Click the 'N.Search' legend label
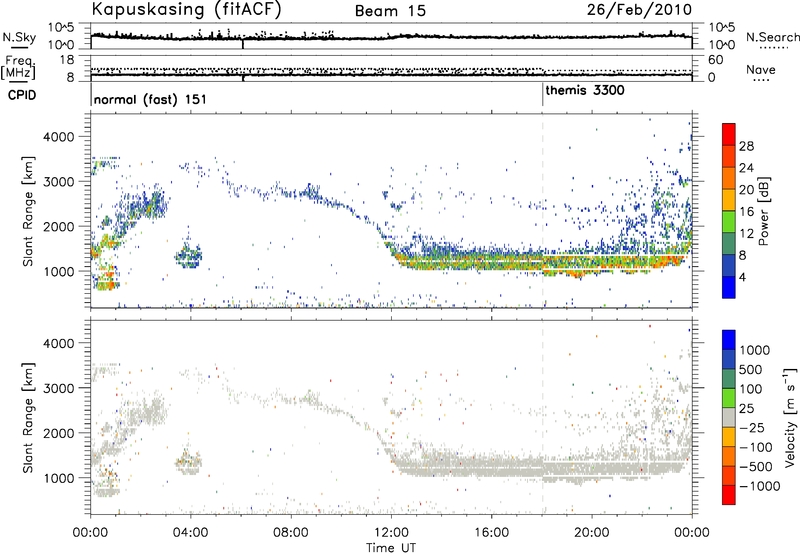Screen dimensions: 800x554 click(773, 37)
